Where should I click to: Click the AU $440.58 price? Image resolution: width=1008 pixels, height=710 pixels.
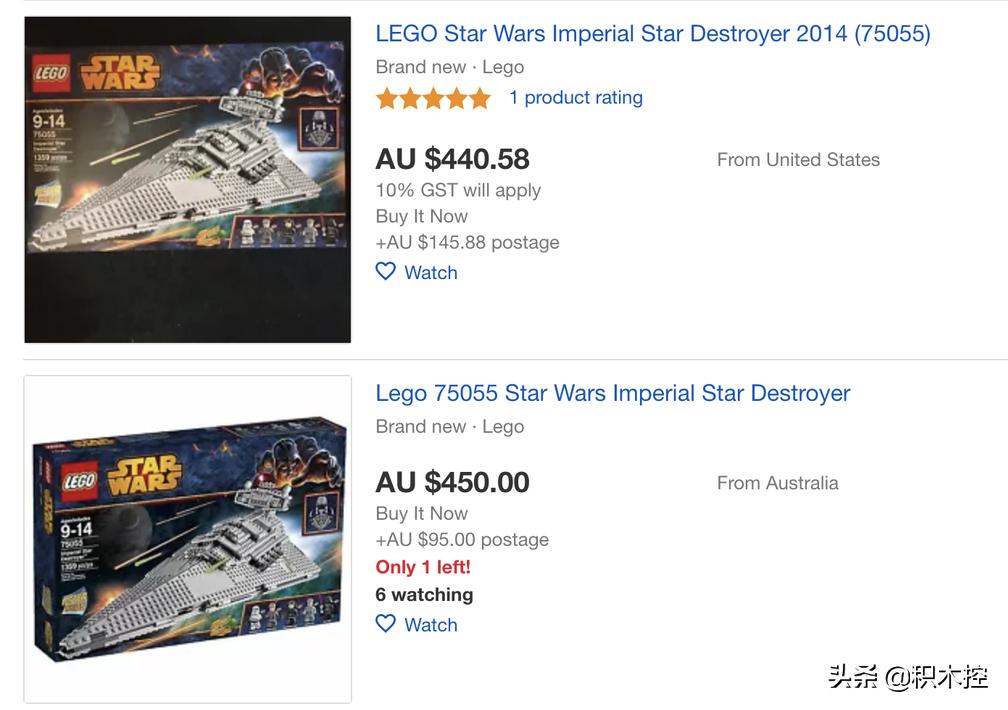(x=452, y=159)
